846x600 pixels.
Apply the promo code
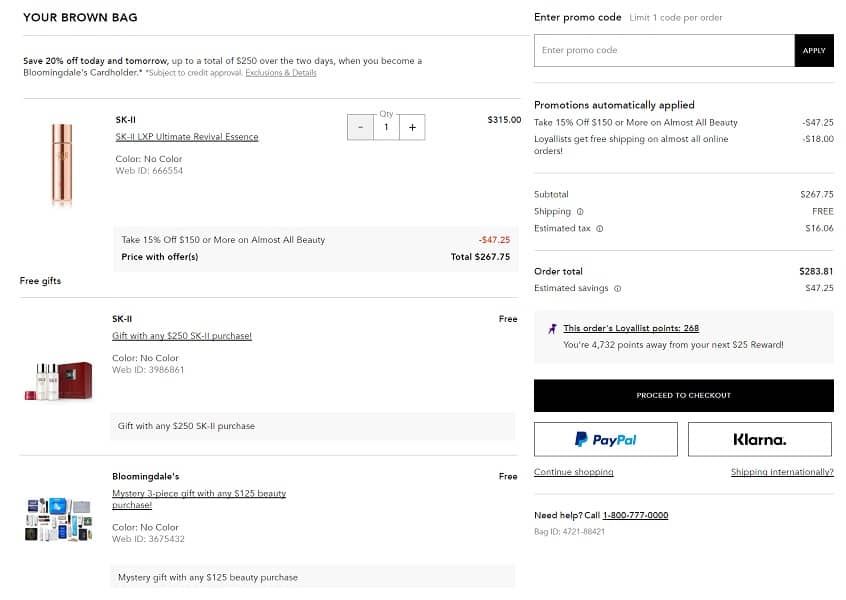813,50
